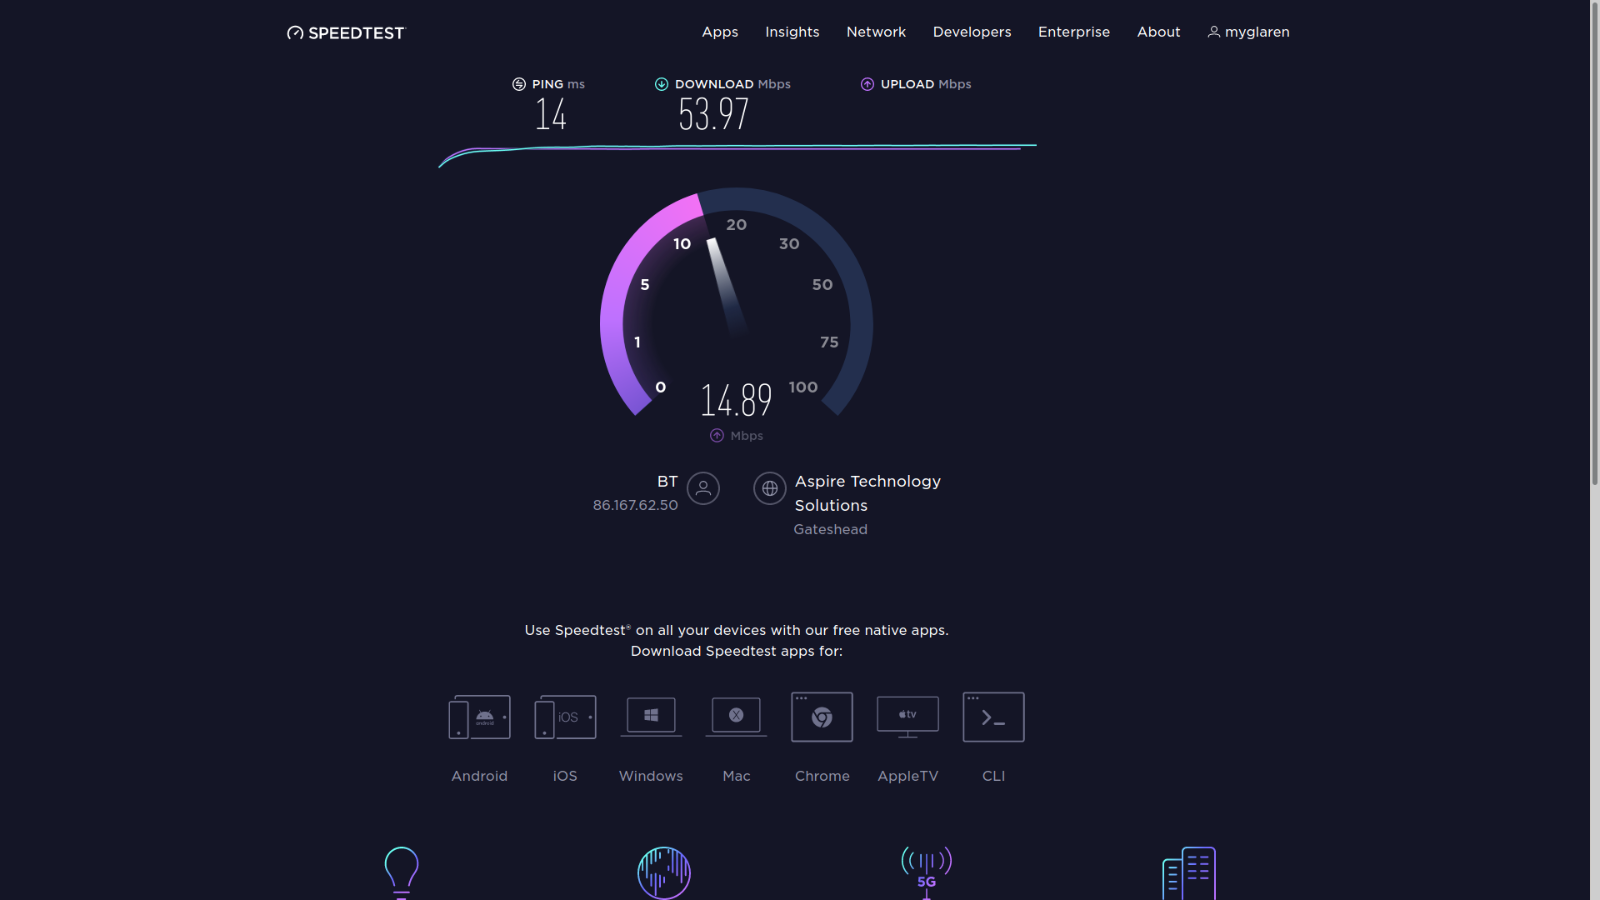Open the myglaren account link
The width and height of the screenshot is (1600, 900).
1249,32
